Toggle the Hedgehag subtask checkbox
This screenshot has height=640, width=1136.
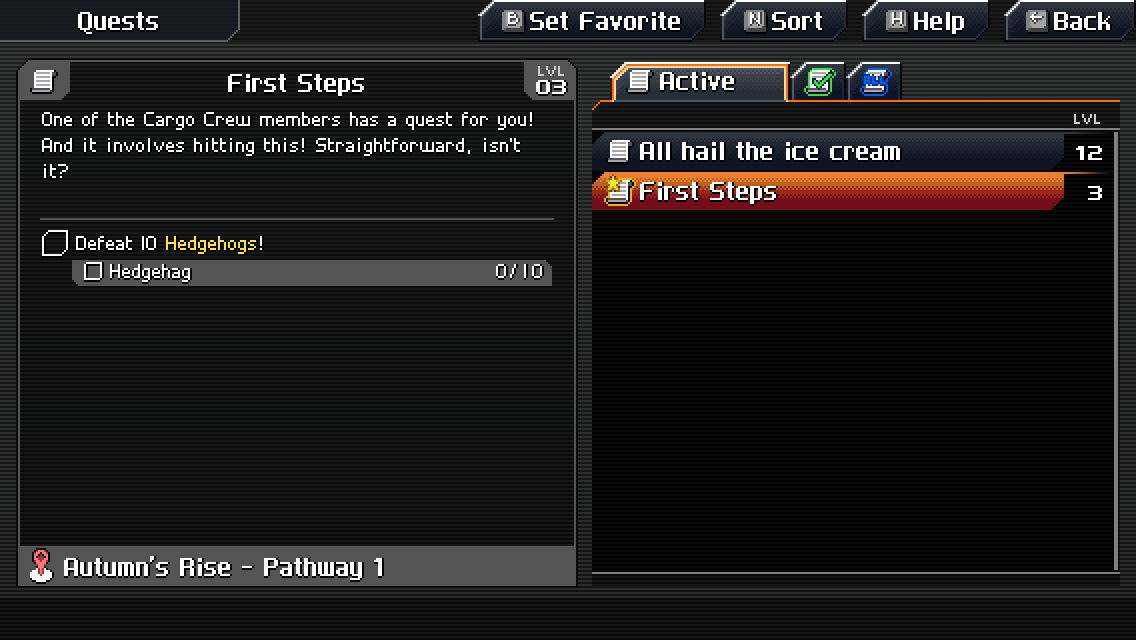coord(92,272)
